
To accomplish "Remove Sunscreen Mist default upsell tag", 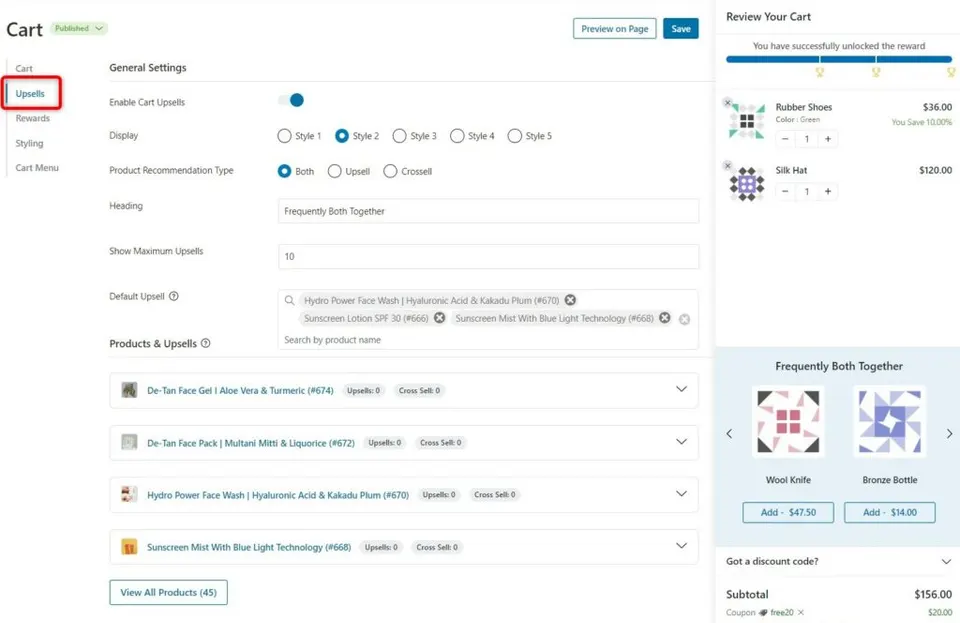I will point(664,318).
